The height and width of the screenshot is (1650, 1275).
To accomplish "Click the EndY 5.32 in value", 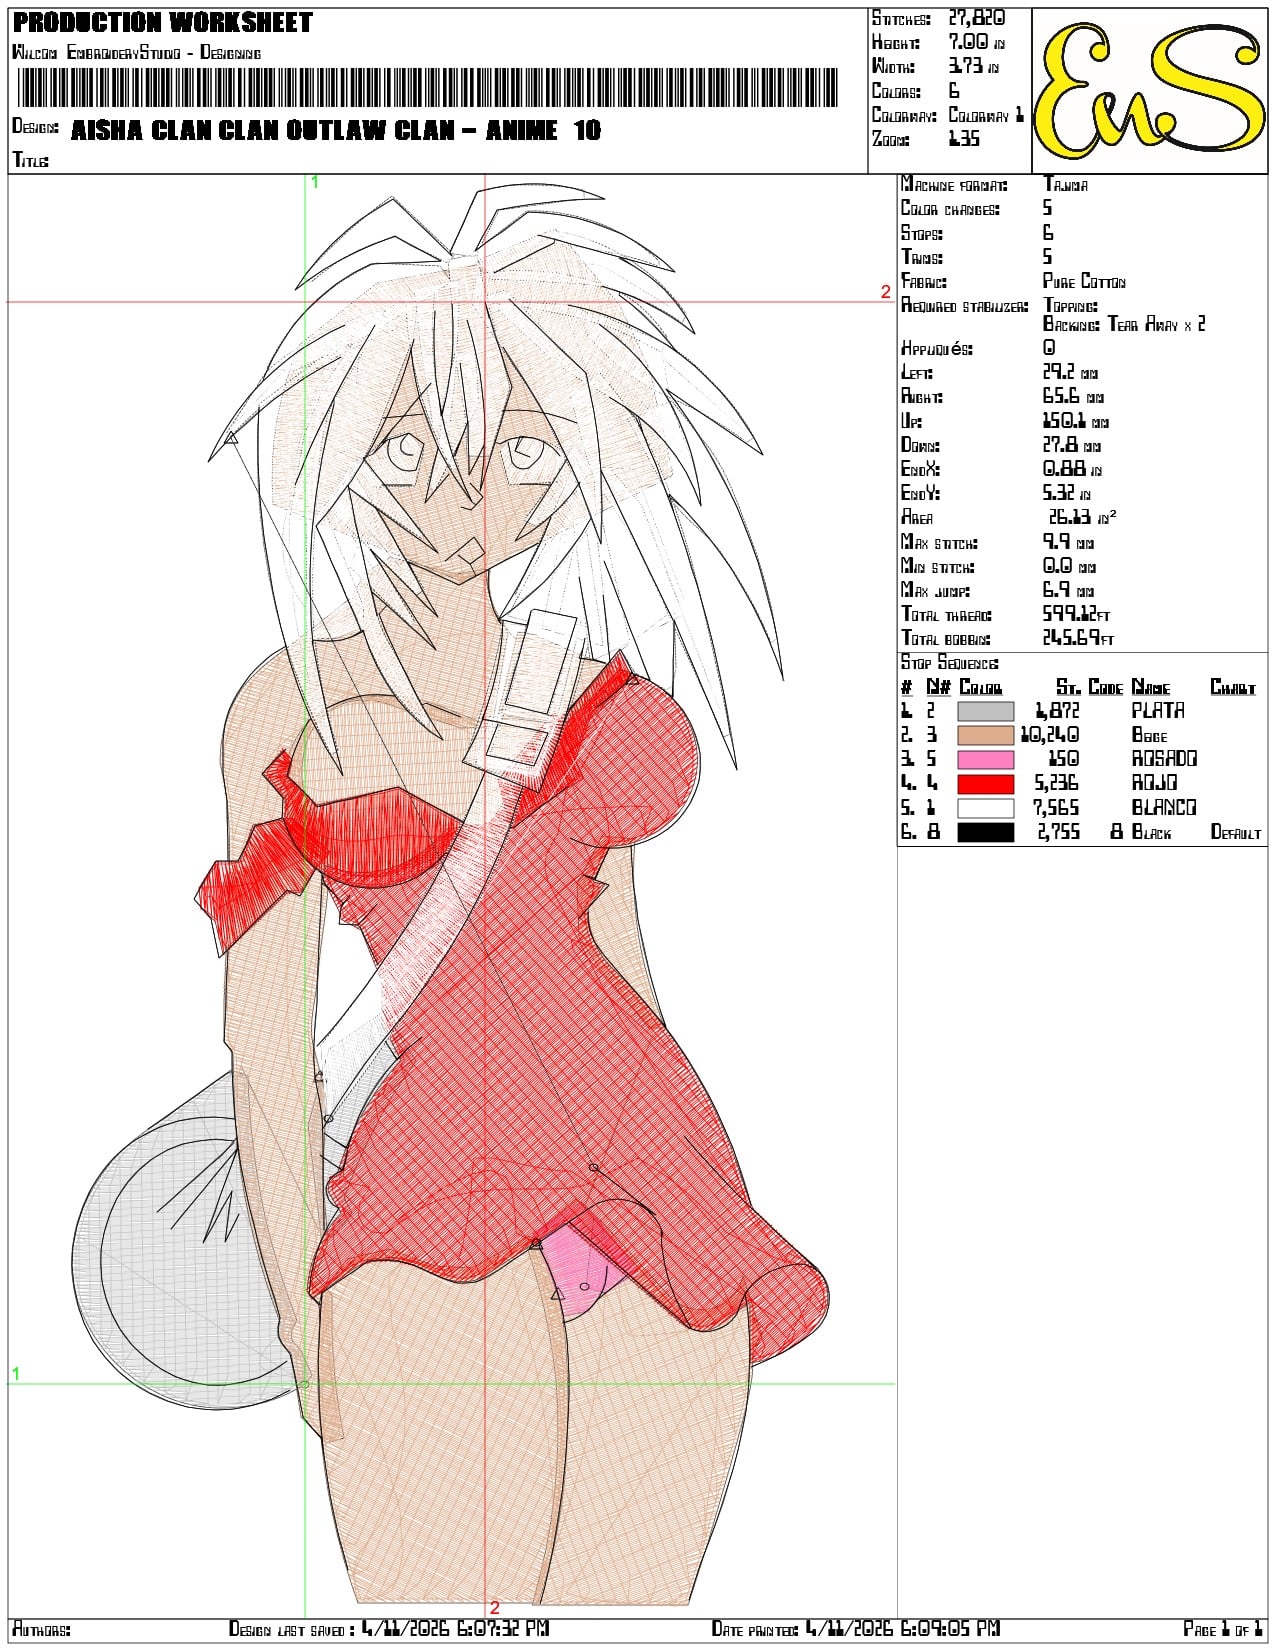I will (x=1072, y=494).
